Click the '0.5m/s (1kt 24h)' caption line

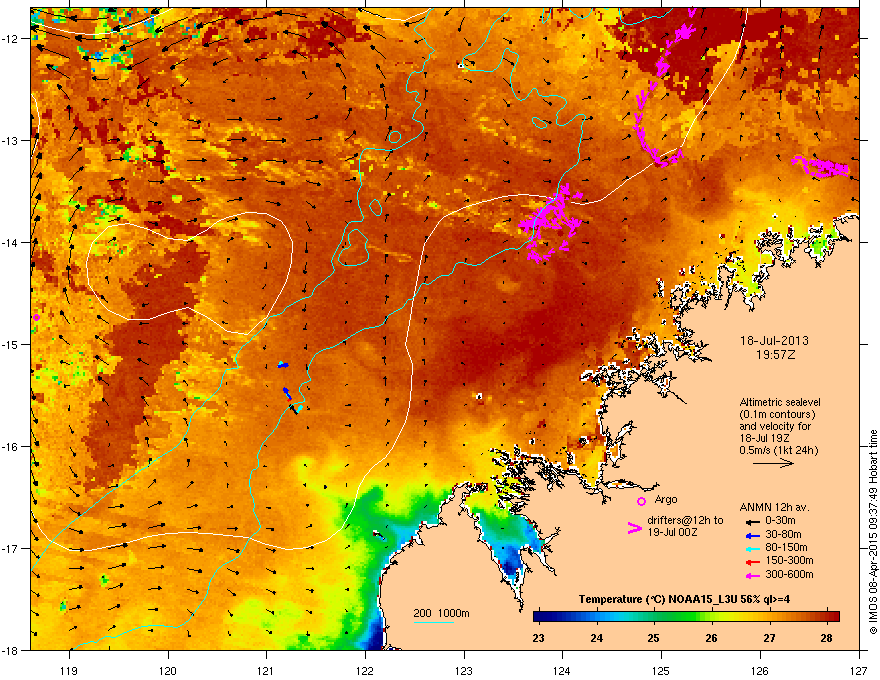(x=779, y=450)
